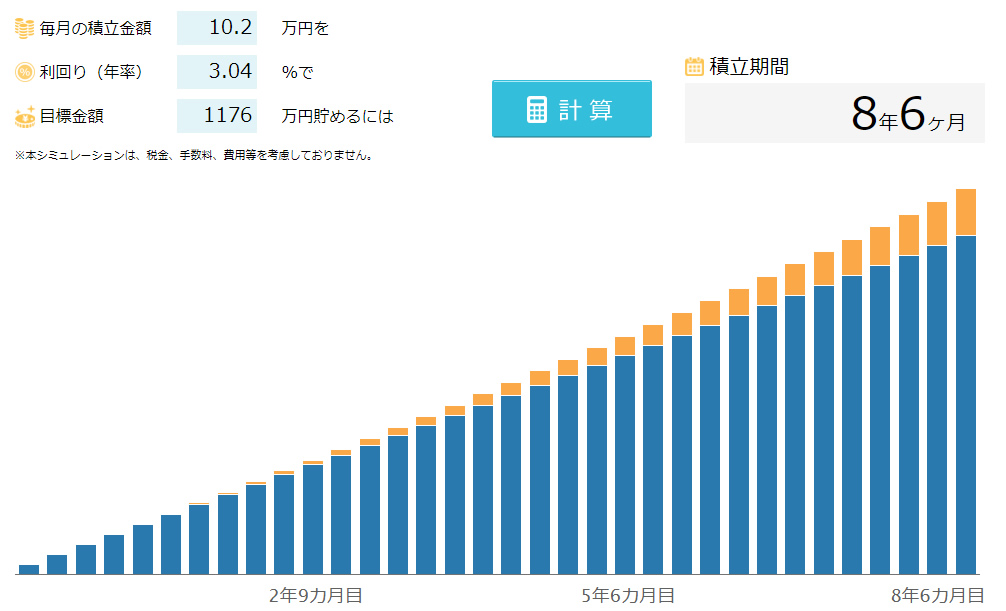Click the disclaimer note about taxes and fees
The height and width of the screenshot is (611, 1006).
(194, 155)
